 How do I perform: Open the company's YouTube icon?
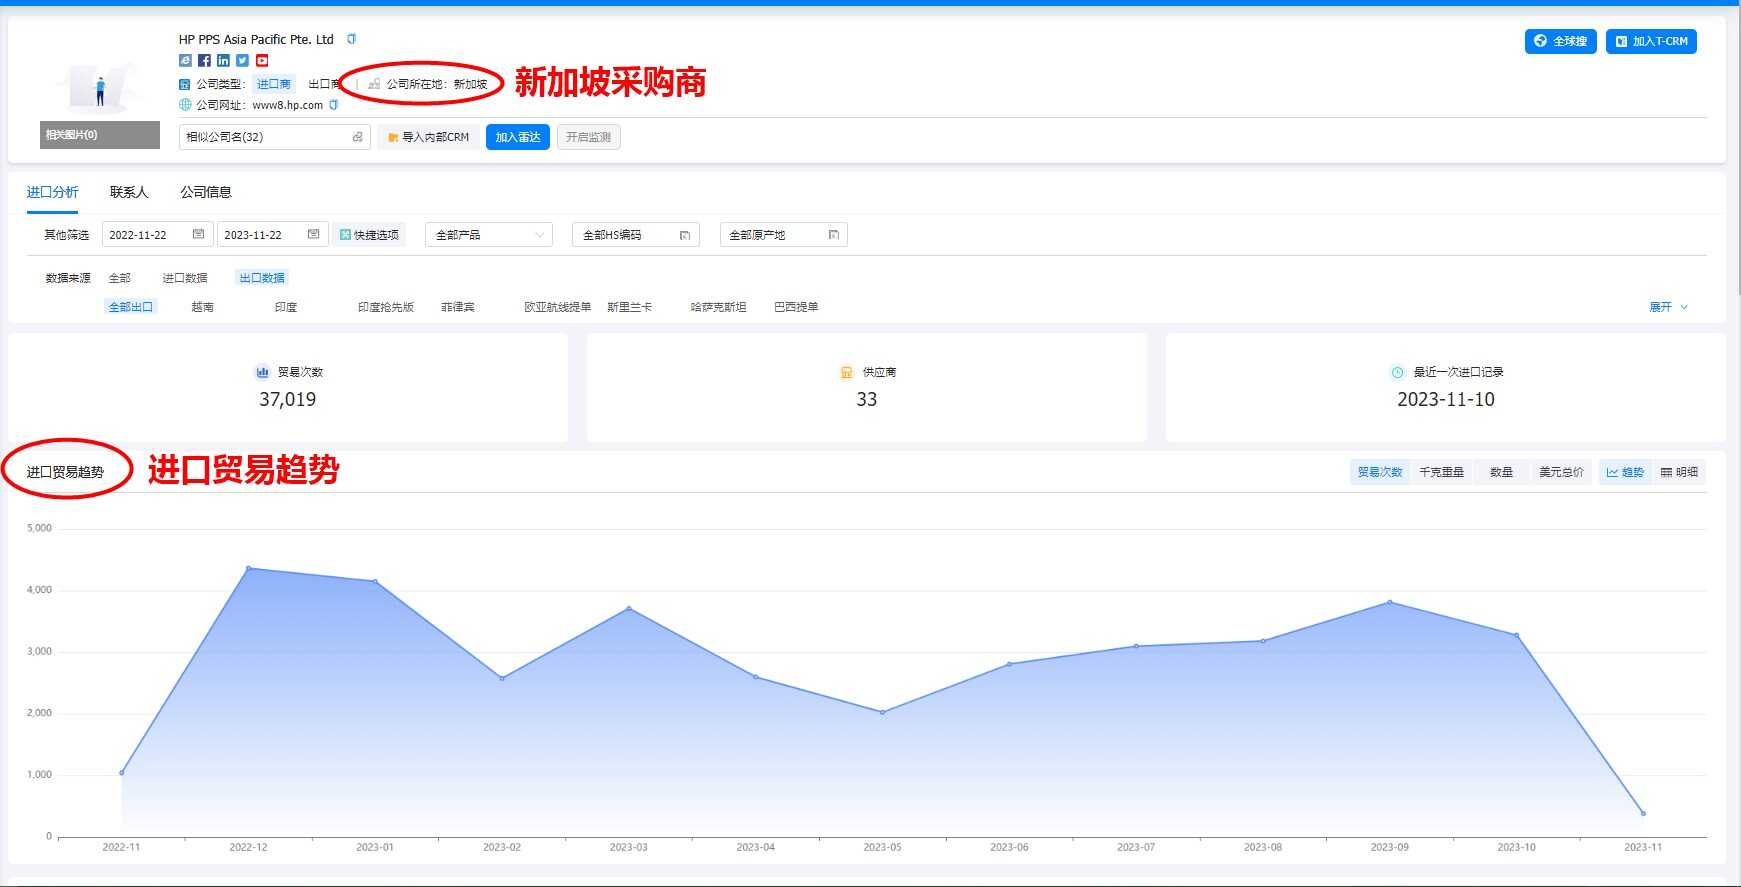tap(262, 61)
